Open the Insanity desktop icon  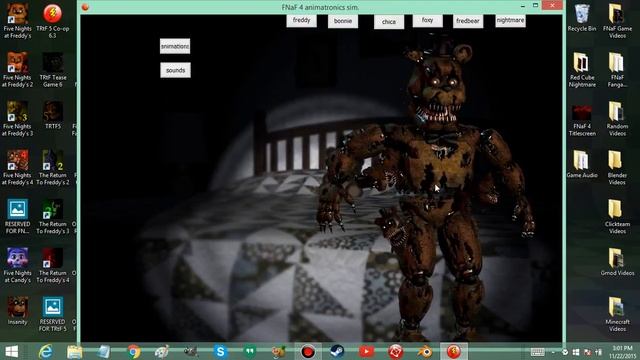tap(17, 311)
